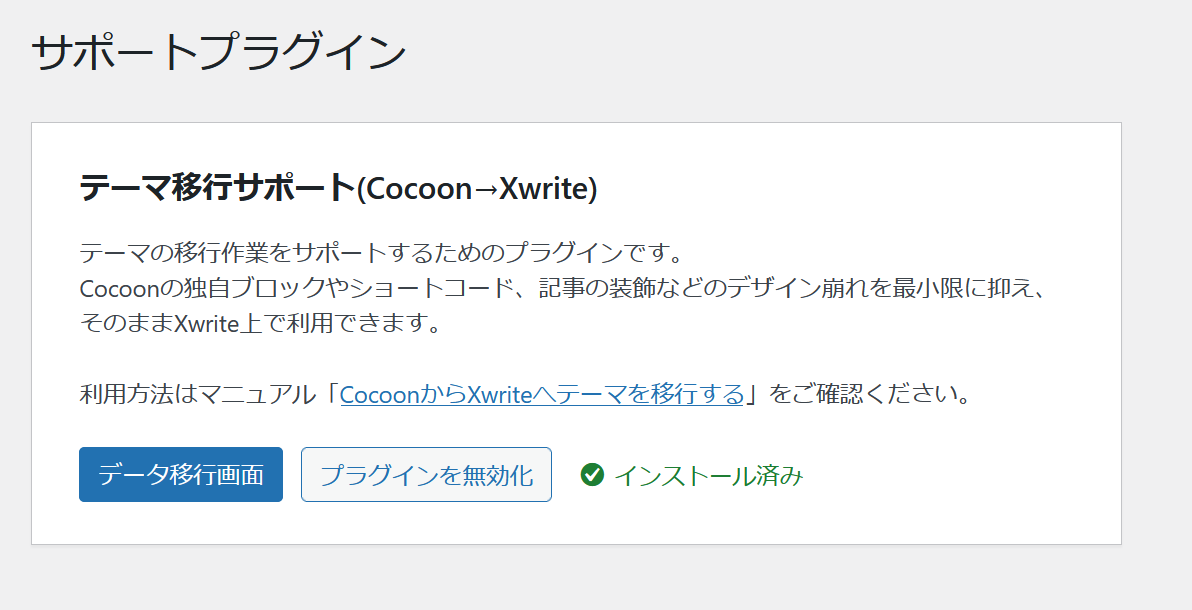Click the インストール済み status text
This screenshot has height=610, width=1192.
[x=708, y=475]
